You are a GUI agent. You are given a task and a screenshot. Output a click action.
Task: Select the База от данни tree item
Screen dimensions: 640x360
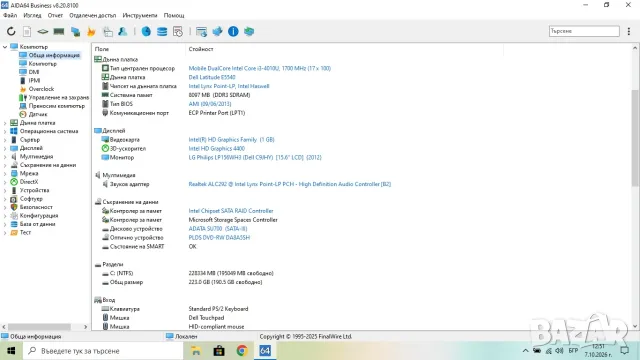click(37, 224)
